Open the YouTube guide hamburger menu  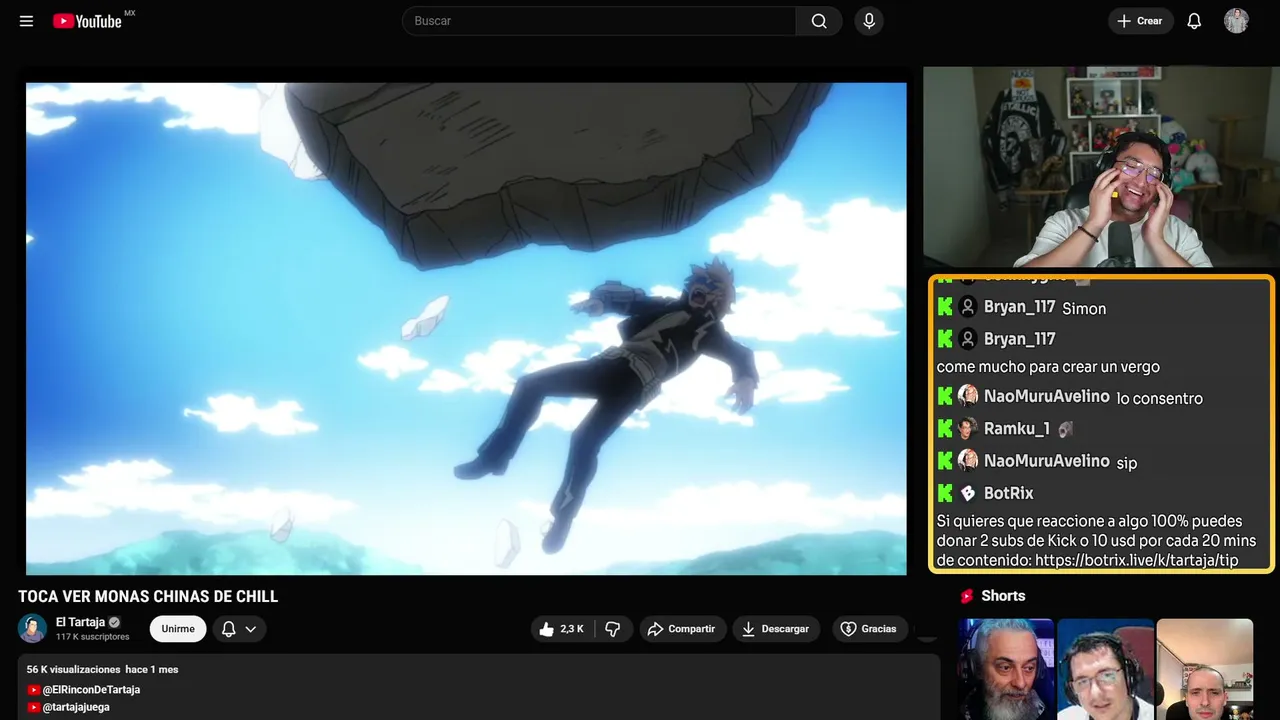click(x=26, y=21)
